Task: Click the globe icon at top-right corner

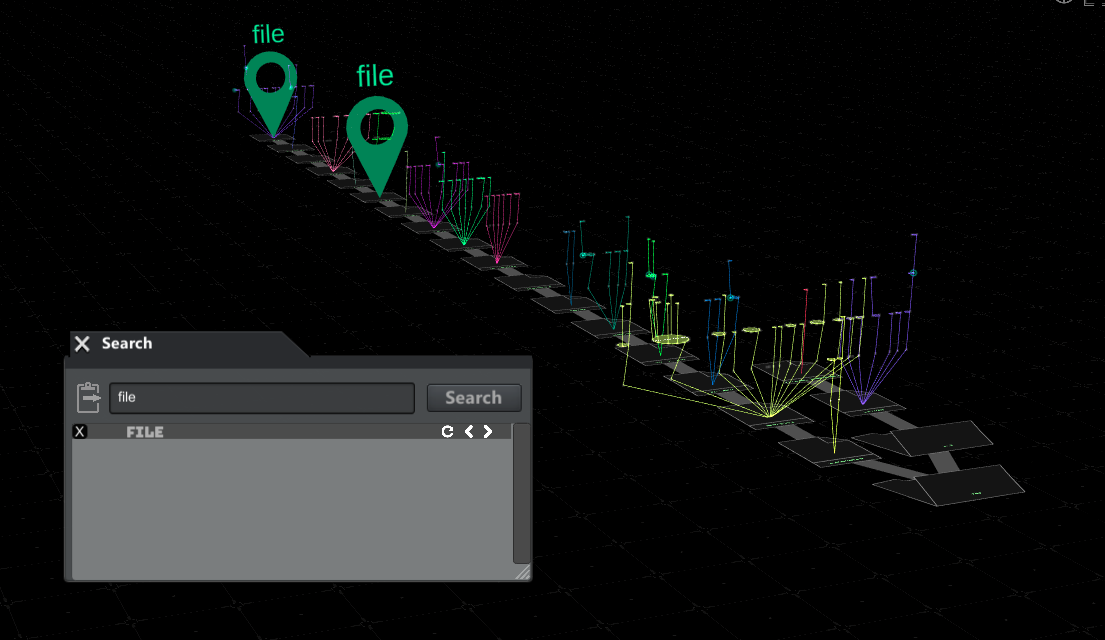Action: click(1063, 2)
